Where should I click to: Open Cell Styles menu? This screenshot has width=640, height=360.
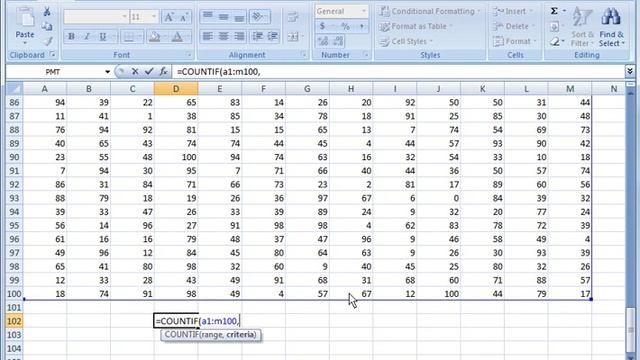(x=406, y=41)
